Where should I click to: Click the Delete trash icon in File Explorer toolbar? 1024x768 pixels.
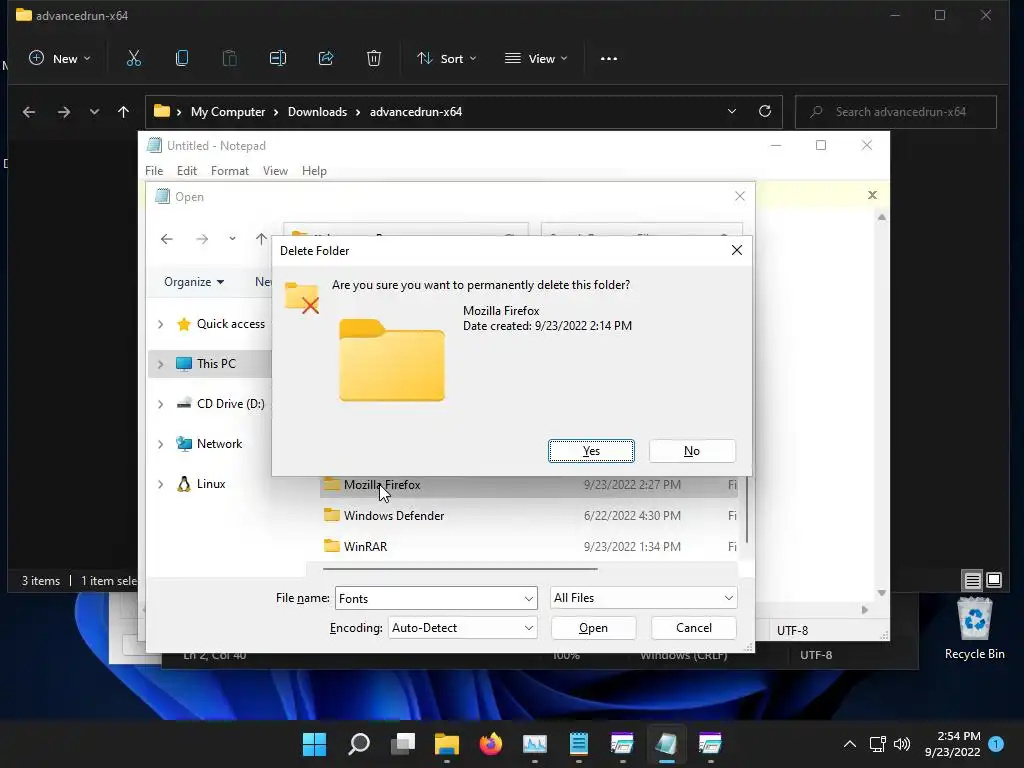pyautogui.click(x=374, y=59)
